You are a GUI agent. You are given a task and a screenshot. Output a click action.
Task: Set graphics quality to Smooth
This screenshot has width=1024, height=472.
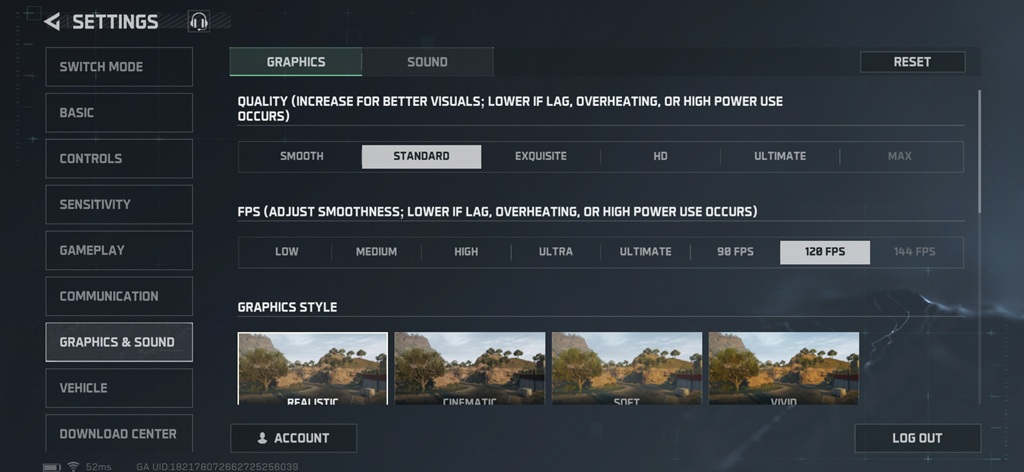click(x=301, y=156)
